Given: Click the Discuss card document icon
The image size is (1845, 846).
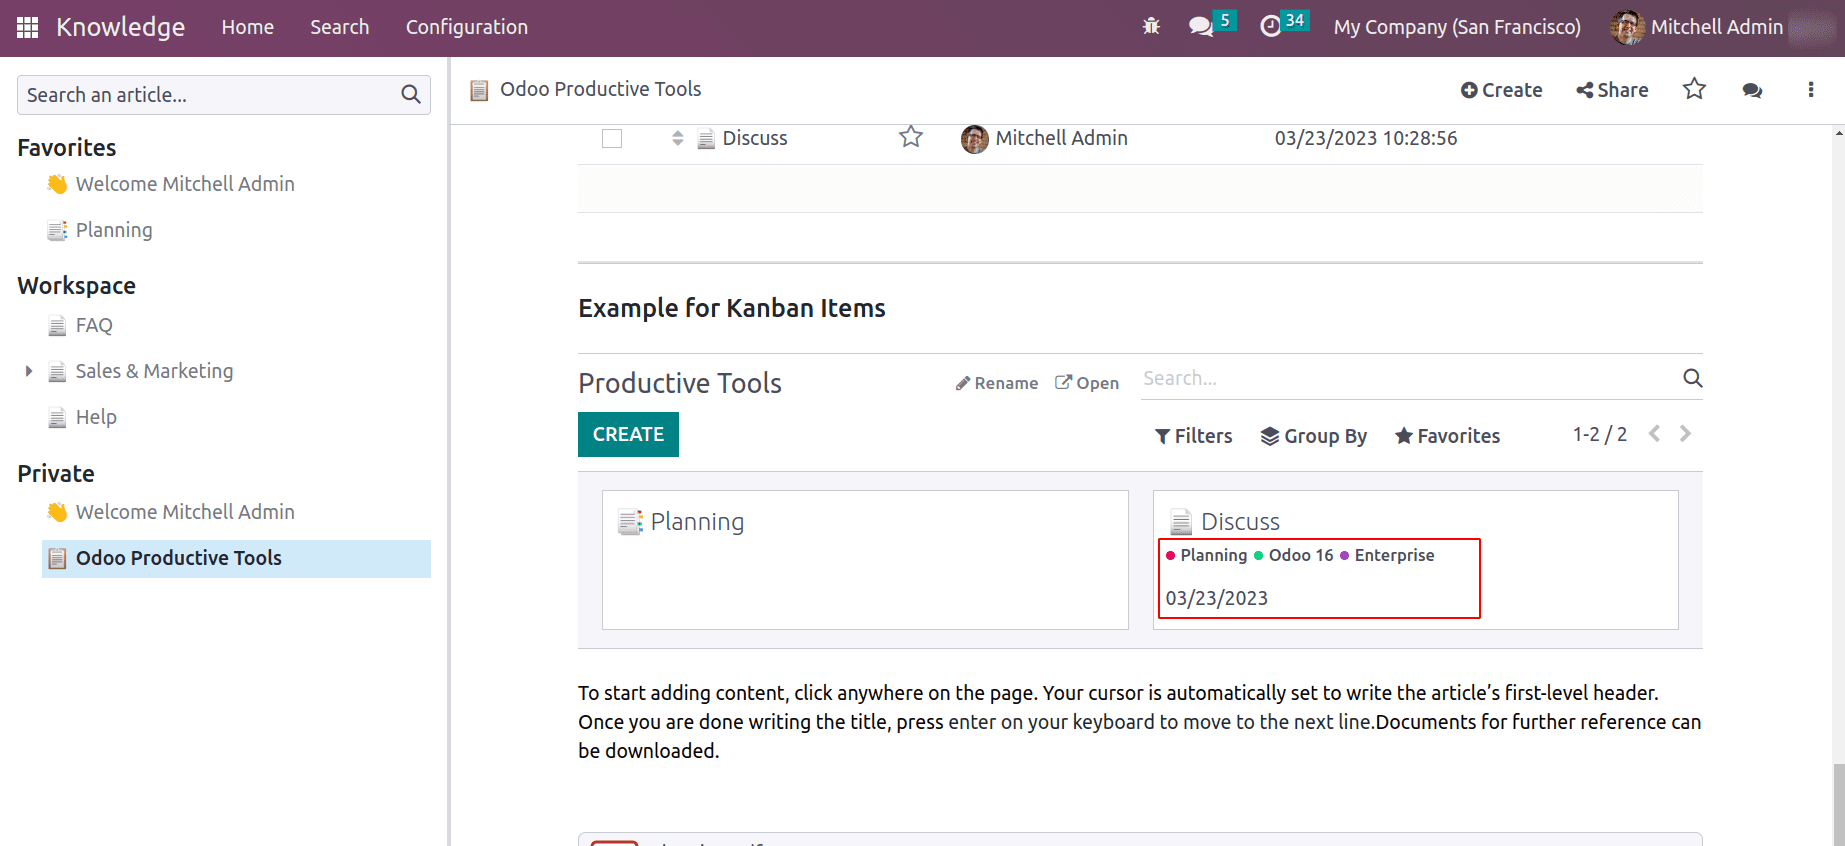Looking at the screenshot, I should coord(1181,522).
